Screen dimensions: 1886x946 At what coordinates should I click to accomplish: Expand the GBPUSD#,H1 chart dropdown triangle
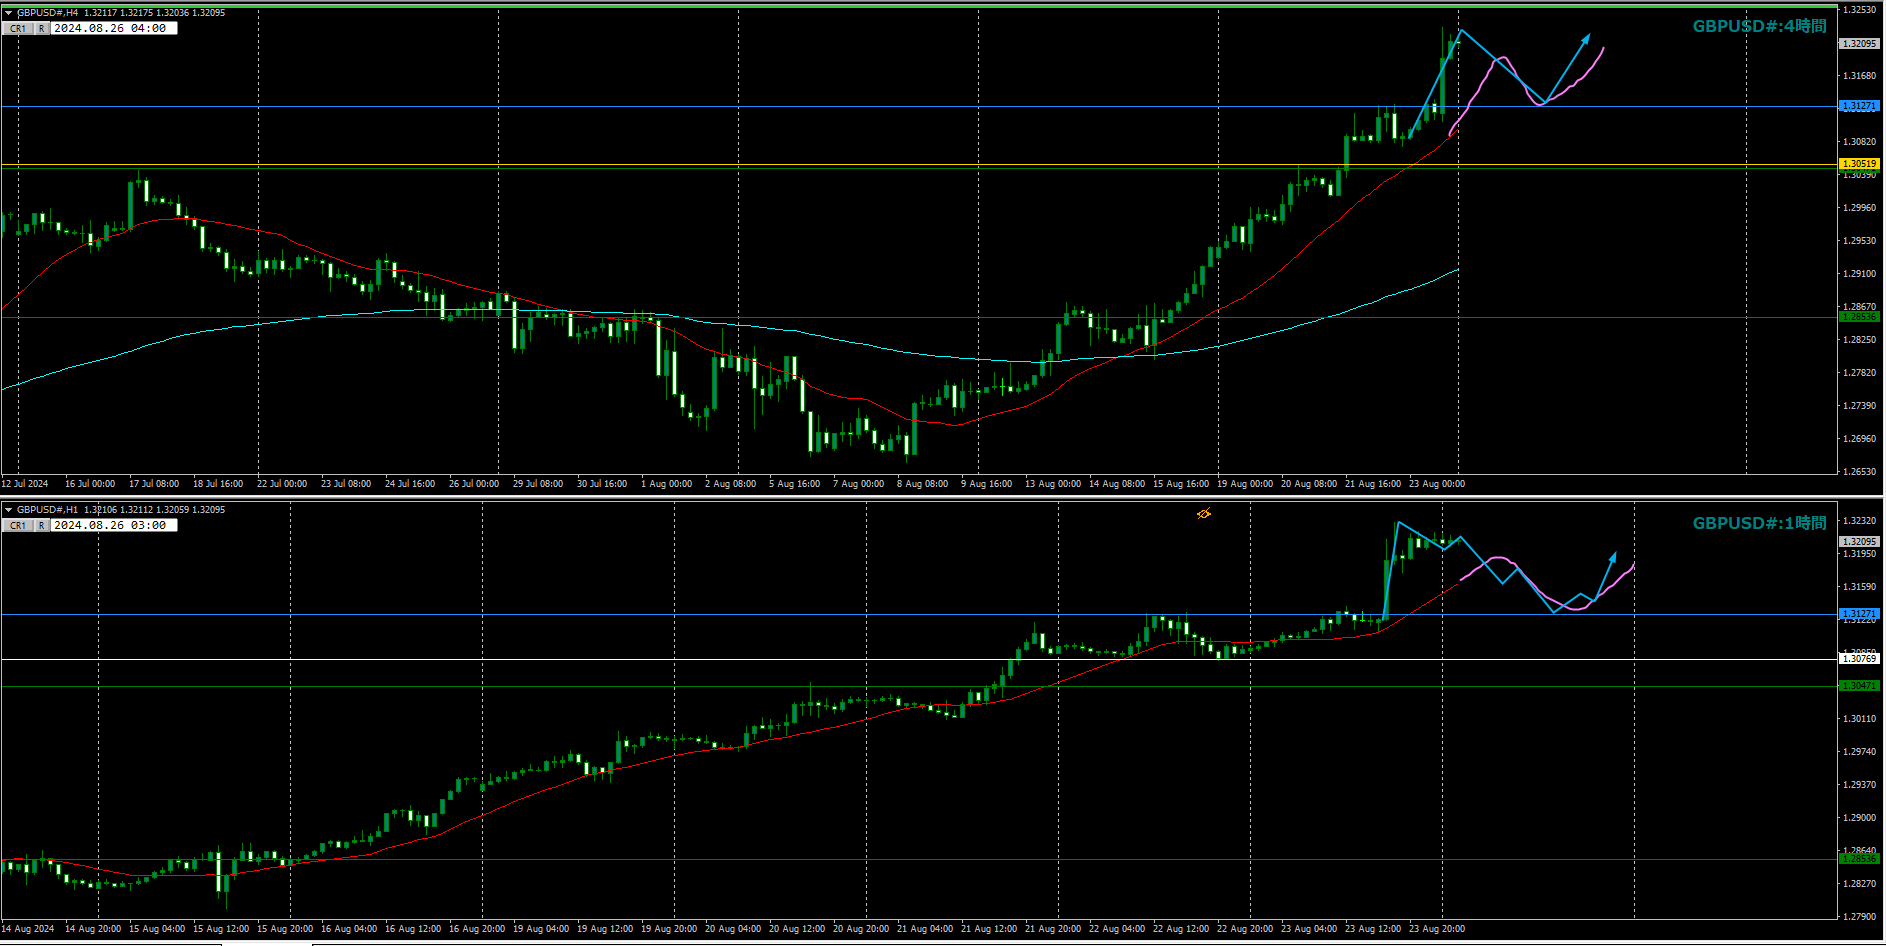8,510
